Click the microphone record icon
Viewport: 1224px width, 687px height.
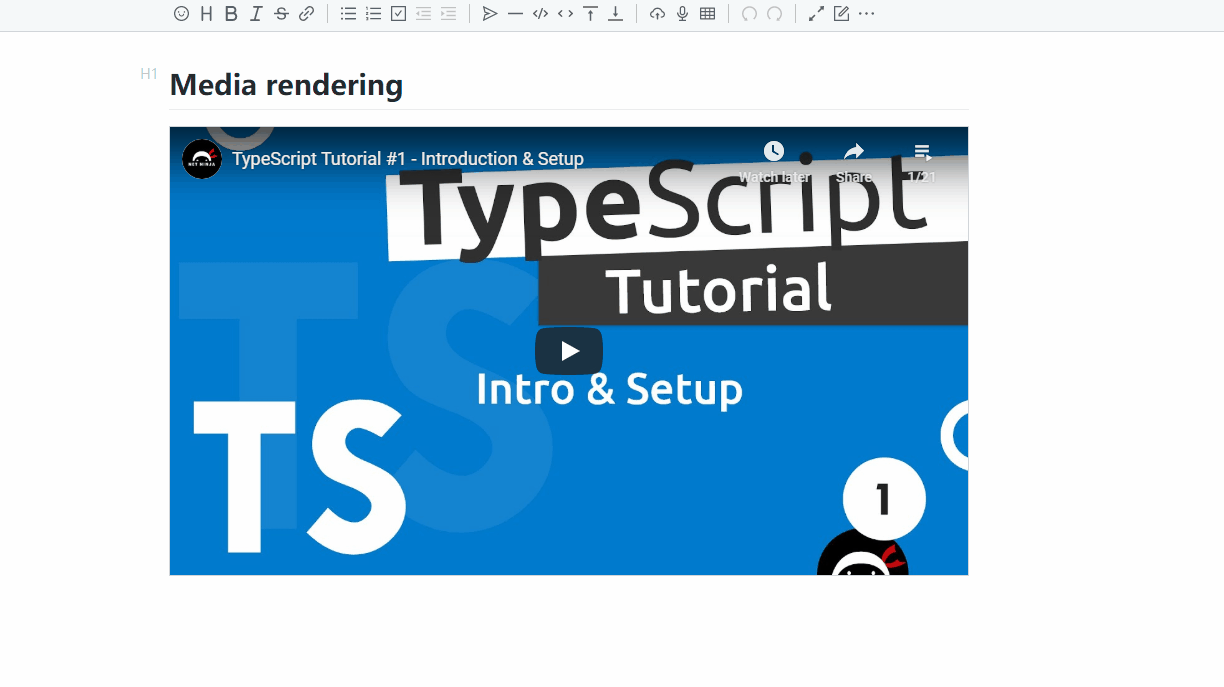[x=682, y=14]
